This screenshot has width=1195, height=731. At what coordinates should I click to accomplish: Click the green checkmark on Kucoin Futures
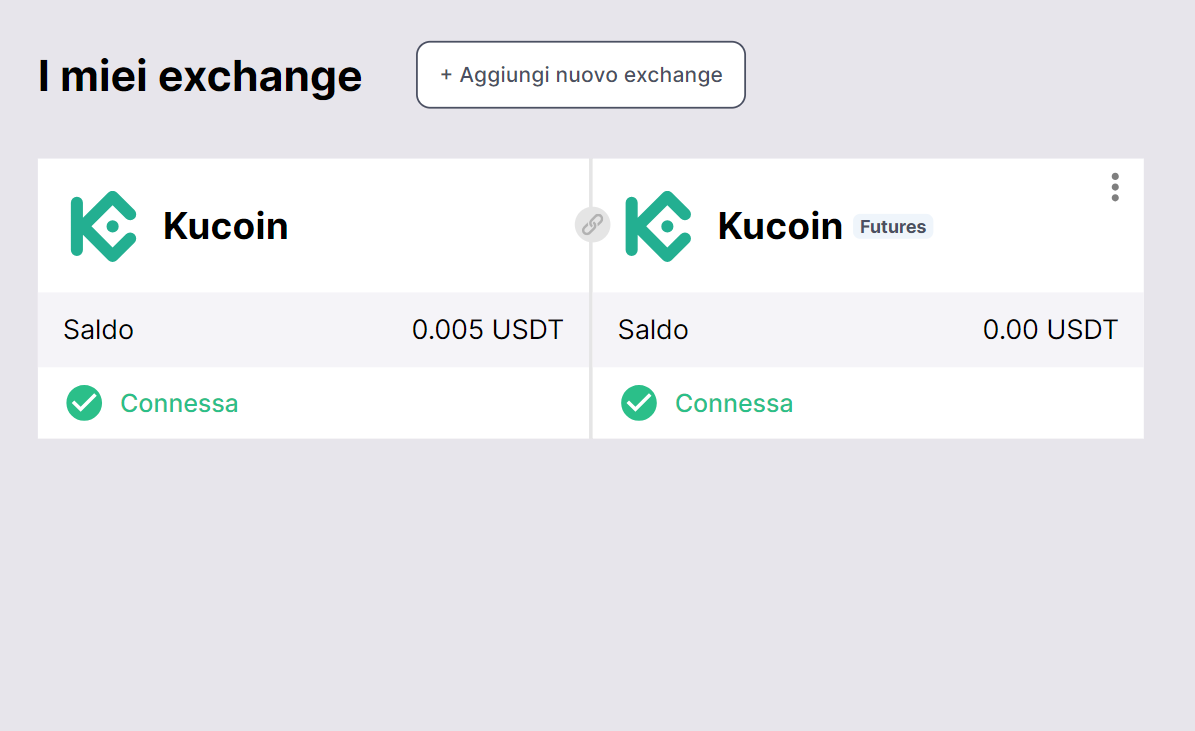pos(639,403)
